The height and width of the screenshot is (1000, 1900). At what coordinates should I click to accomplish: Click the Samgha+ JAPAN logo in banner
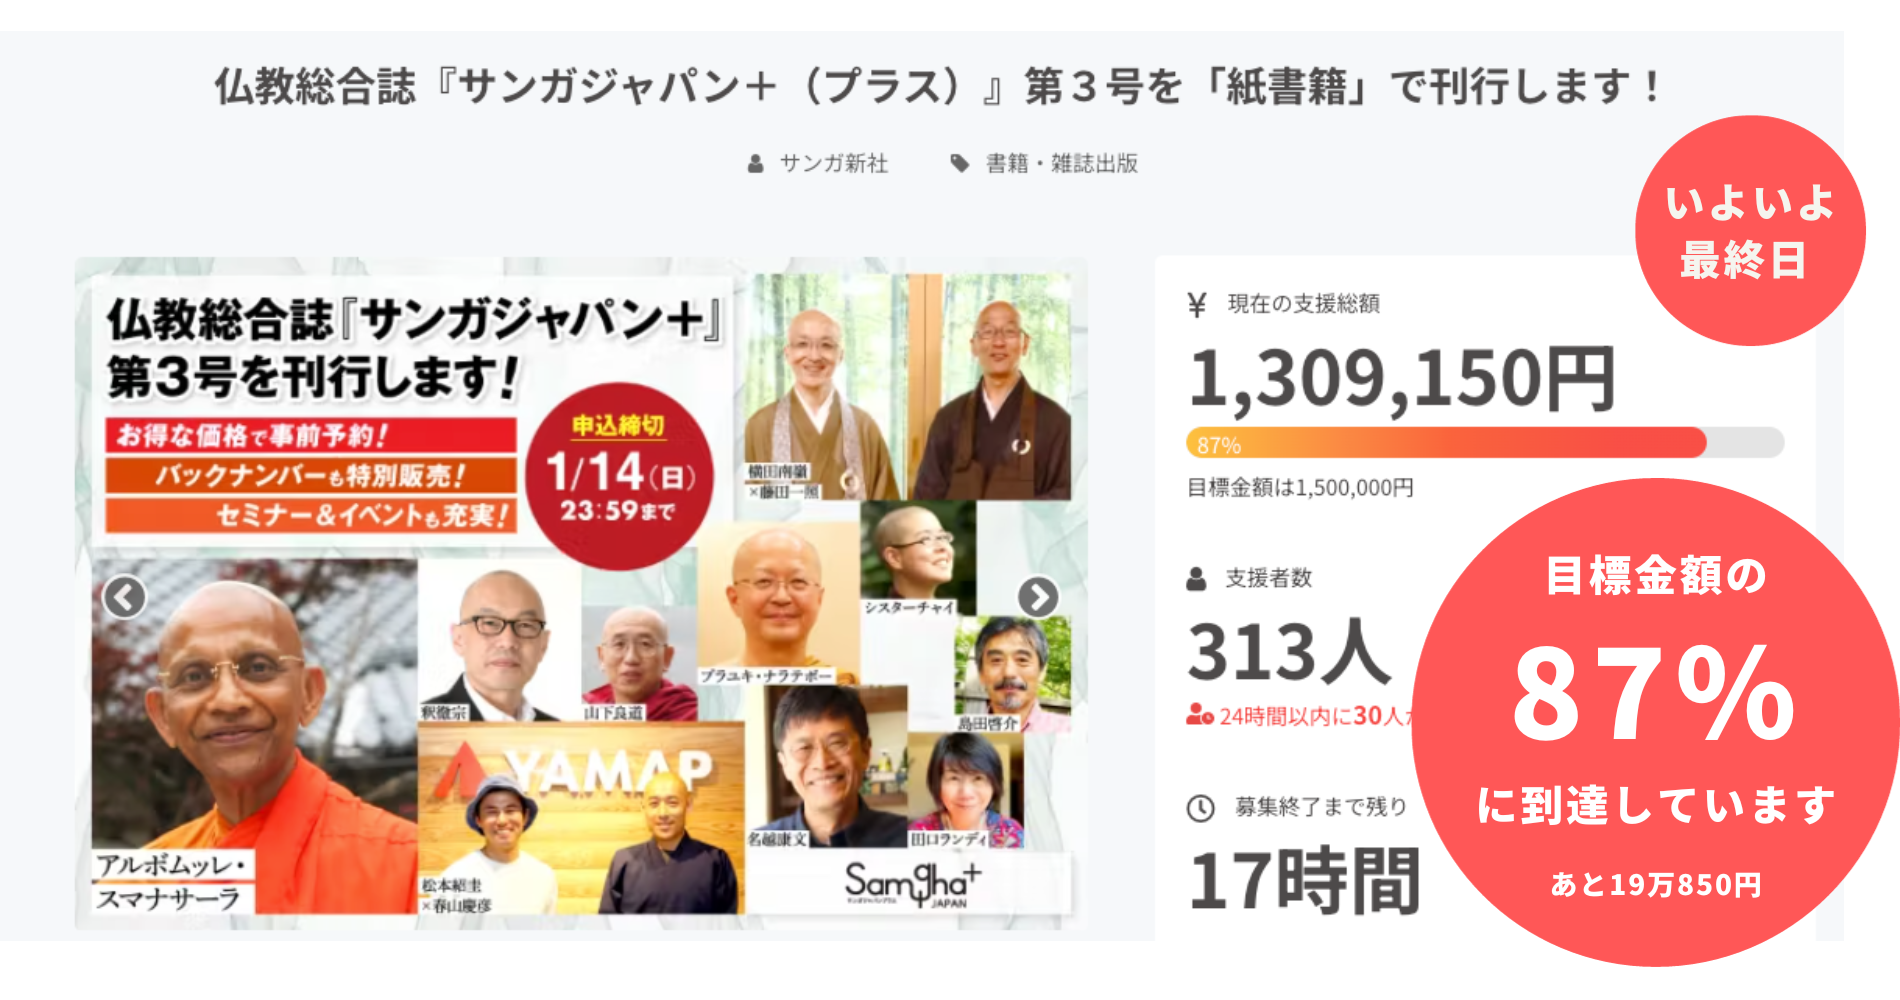[912, 885]
